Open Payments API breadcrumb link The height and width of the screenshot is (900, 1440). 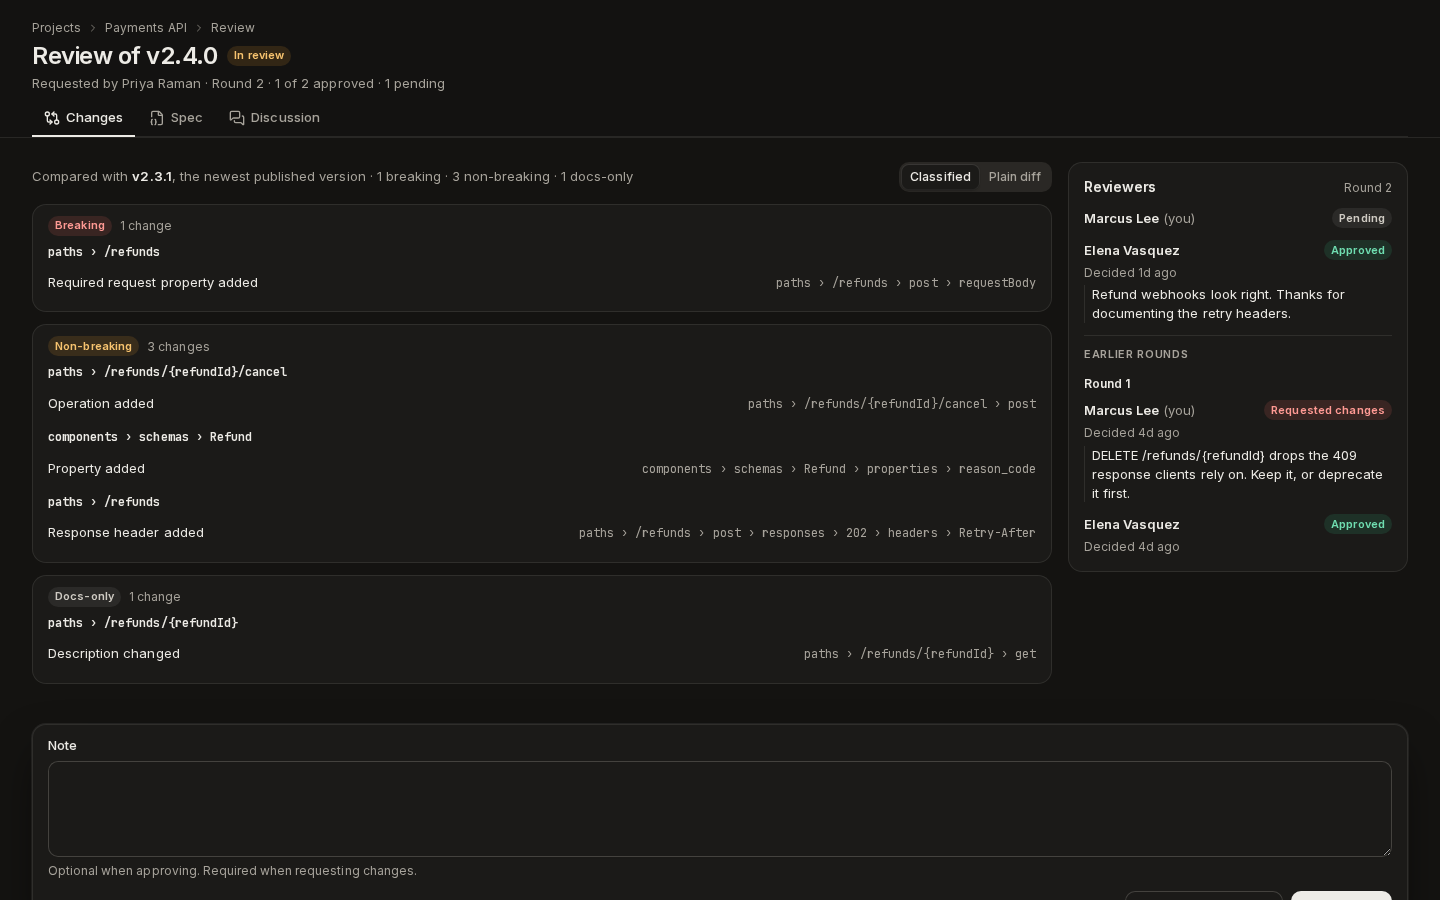coord(146,28)
